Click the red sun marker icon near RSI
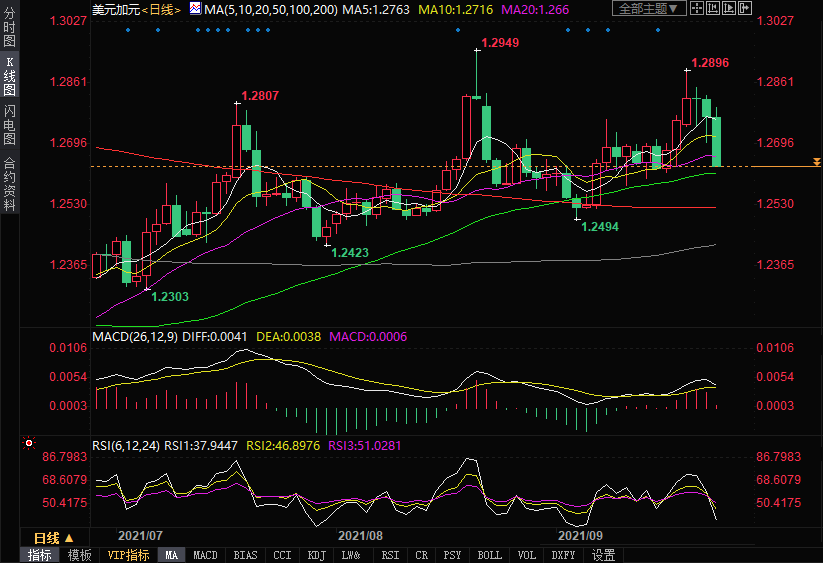The height and width of the screenshot is (563, 823). tap(29, 442)
